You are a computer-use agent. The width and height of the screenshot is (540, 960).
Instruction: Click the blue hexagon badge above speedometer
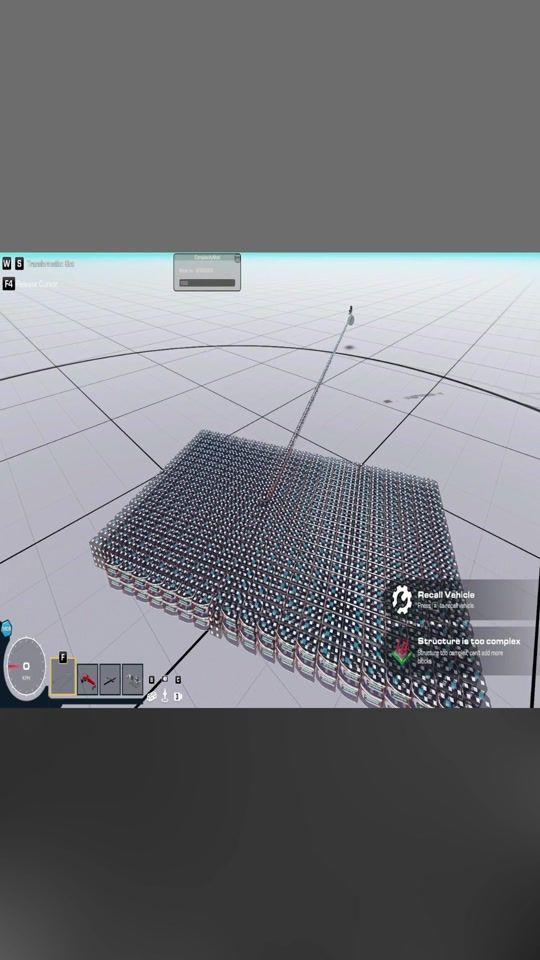coord(6,628)
